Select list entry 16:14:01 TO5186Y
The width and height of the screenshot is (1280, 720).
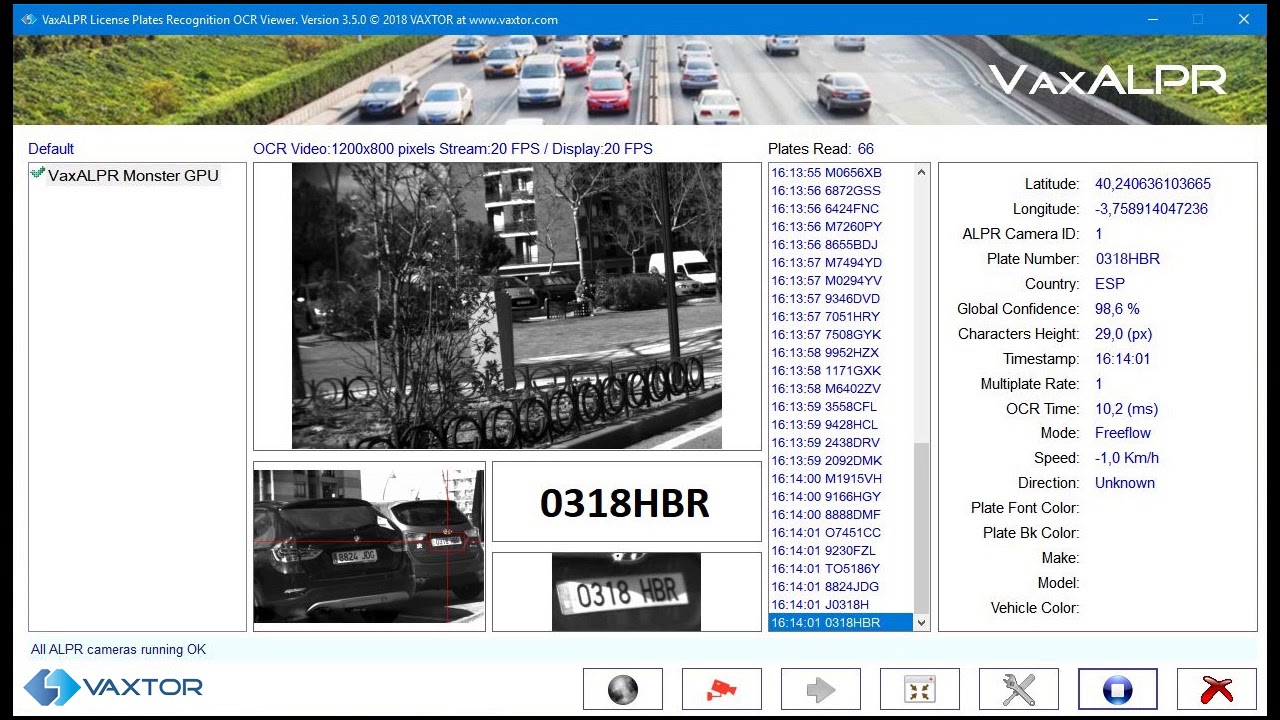click(841, 568)
